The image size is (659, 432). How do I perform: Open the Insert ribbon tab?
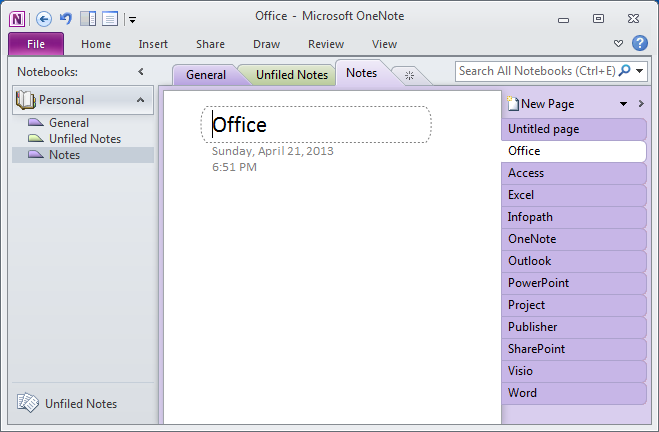pyautogui.click(x=153, y=44)
